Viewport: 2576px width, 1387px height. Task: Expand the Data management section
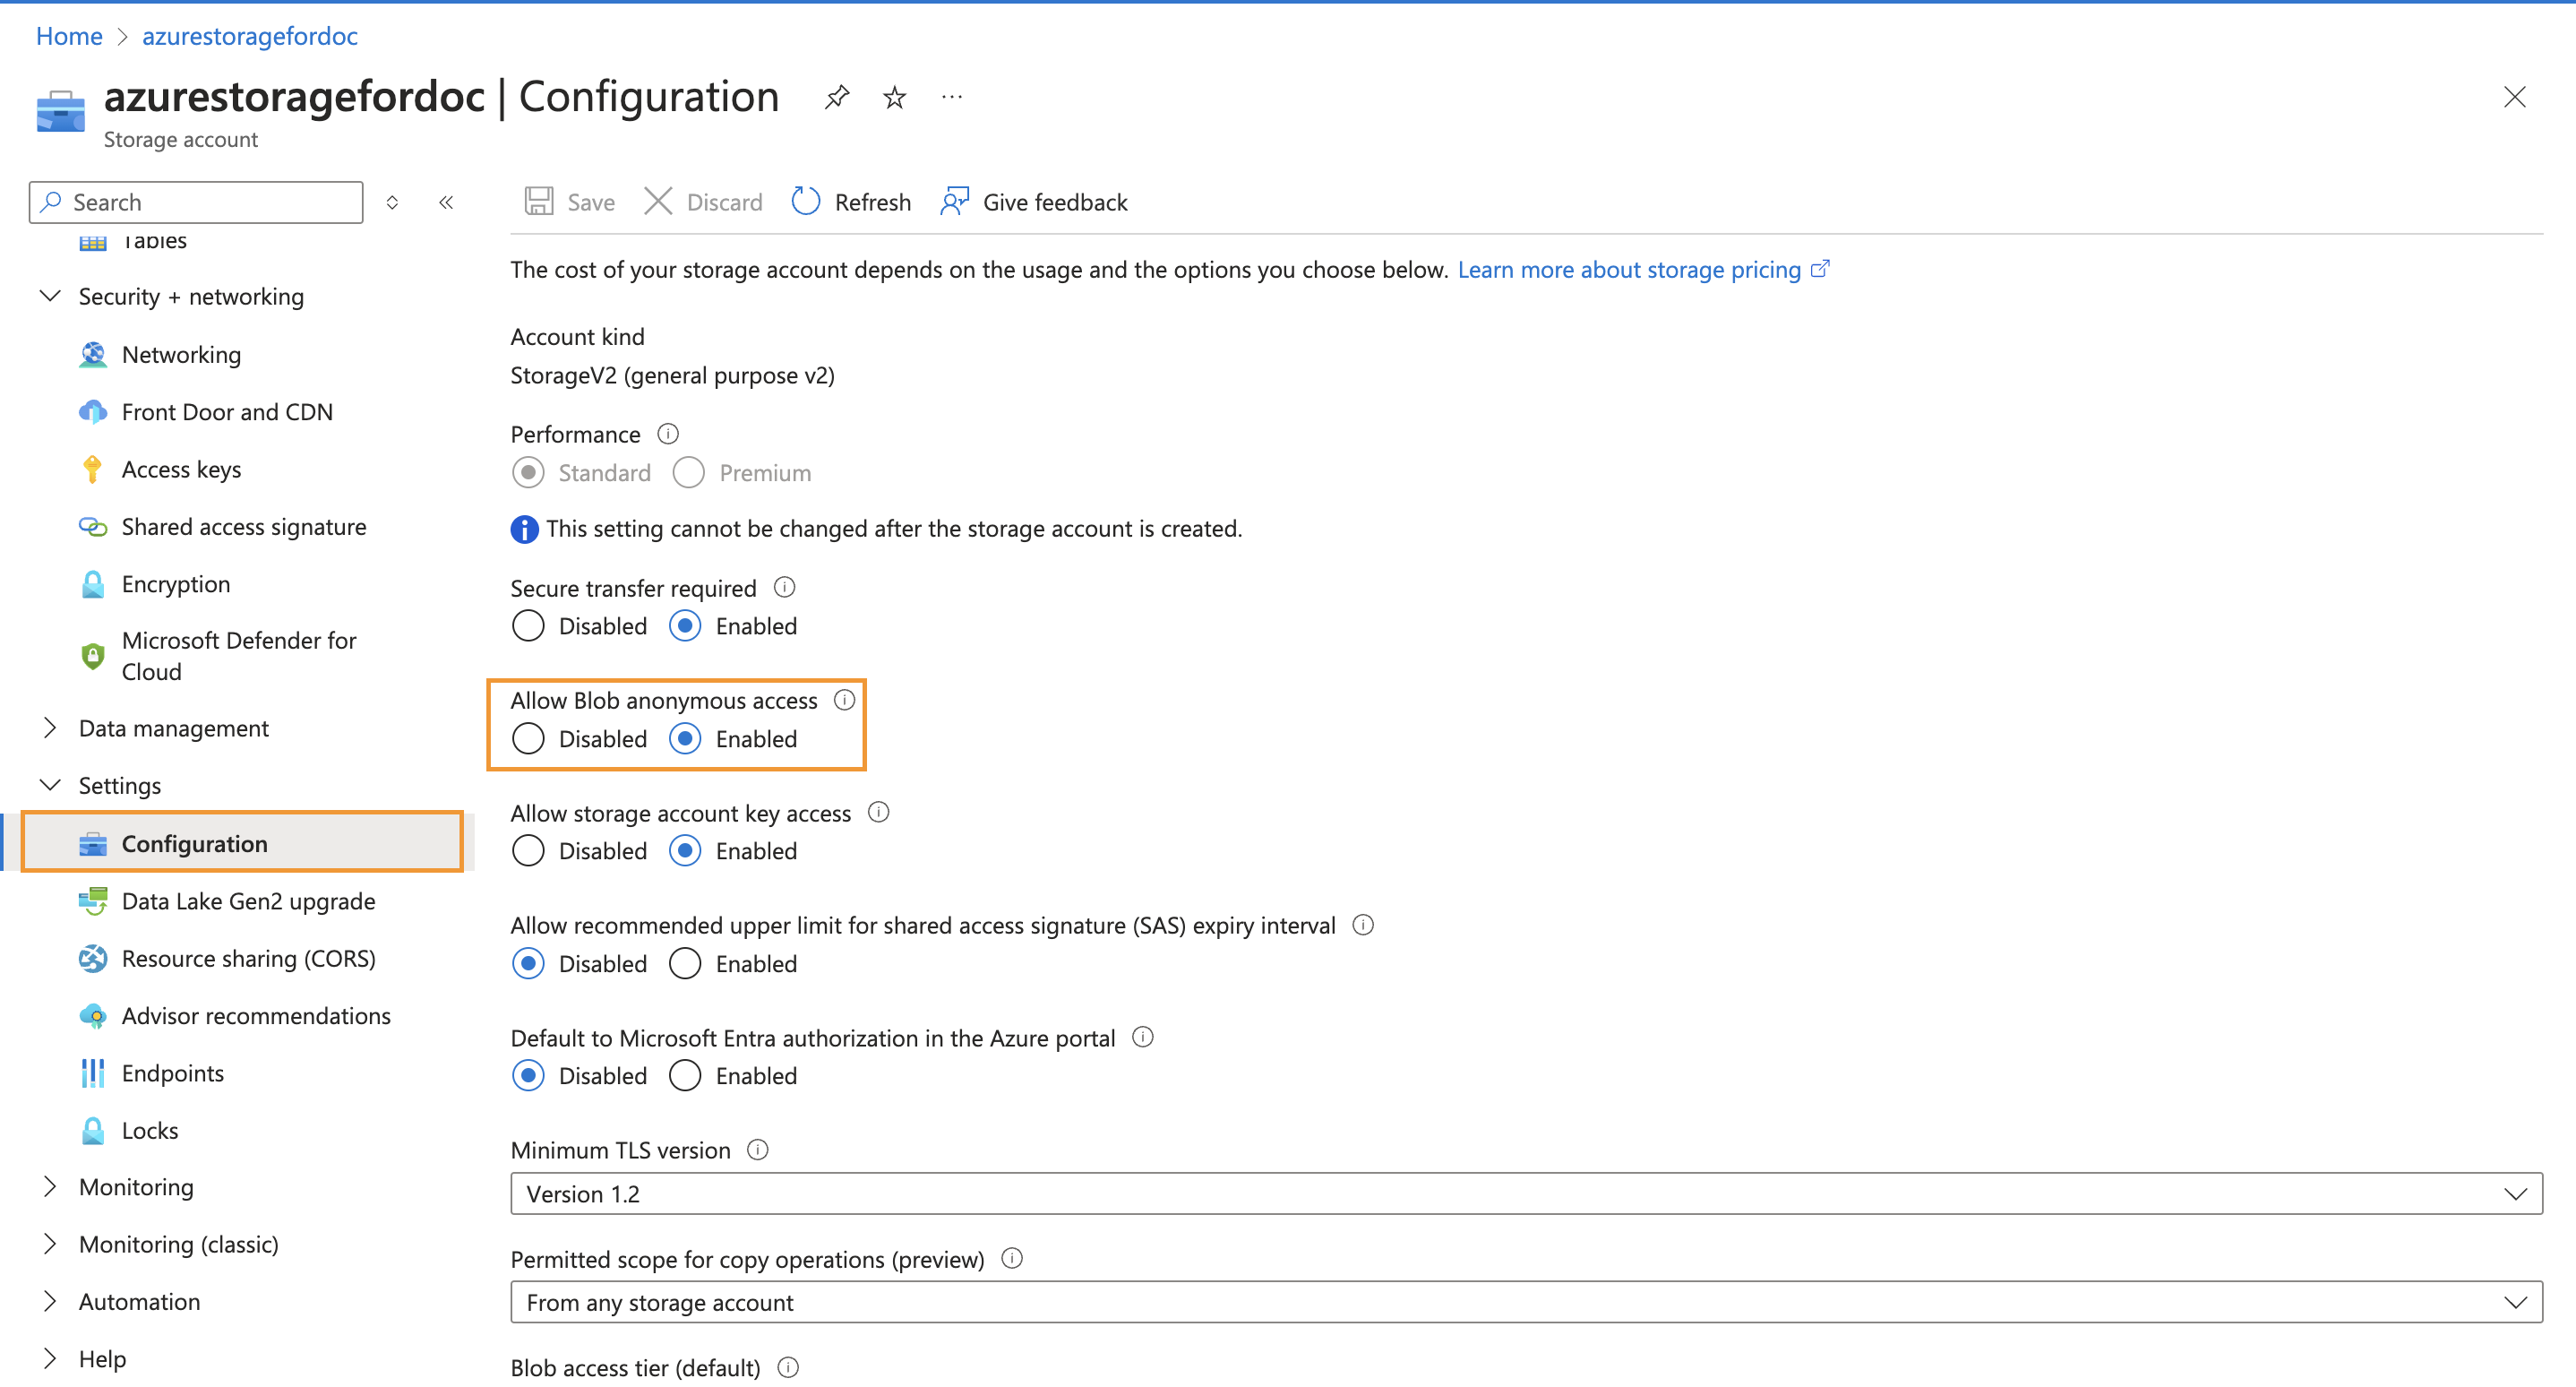50,728
